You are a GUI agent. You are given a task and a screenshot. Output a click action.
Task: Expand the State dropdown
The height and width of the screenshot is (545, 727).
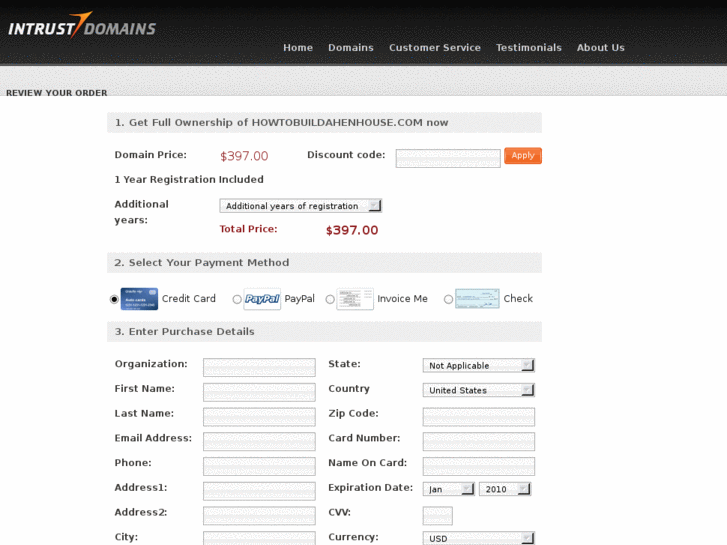478,366
